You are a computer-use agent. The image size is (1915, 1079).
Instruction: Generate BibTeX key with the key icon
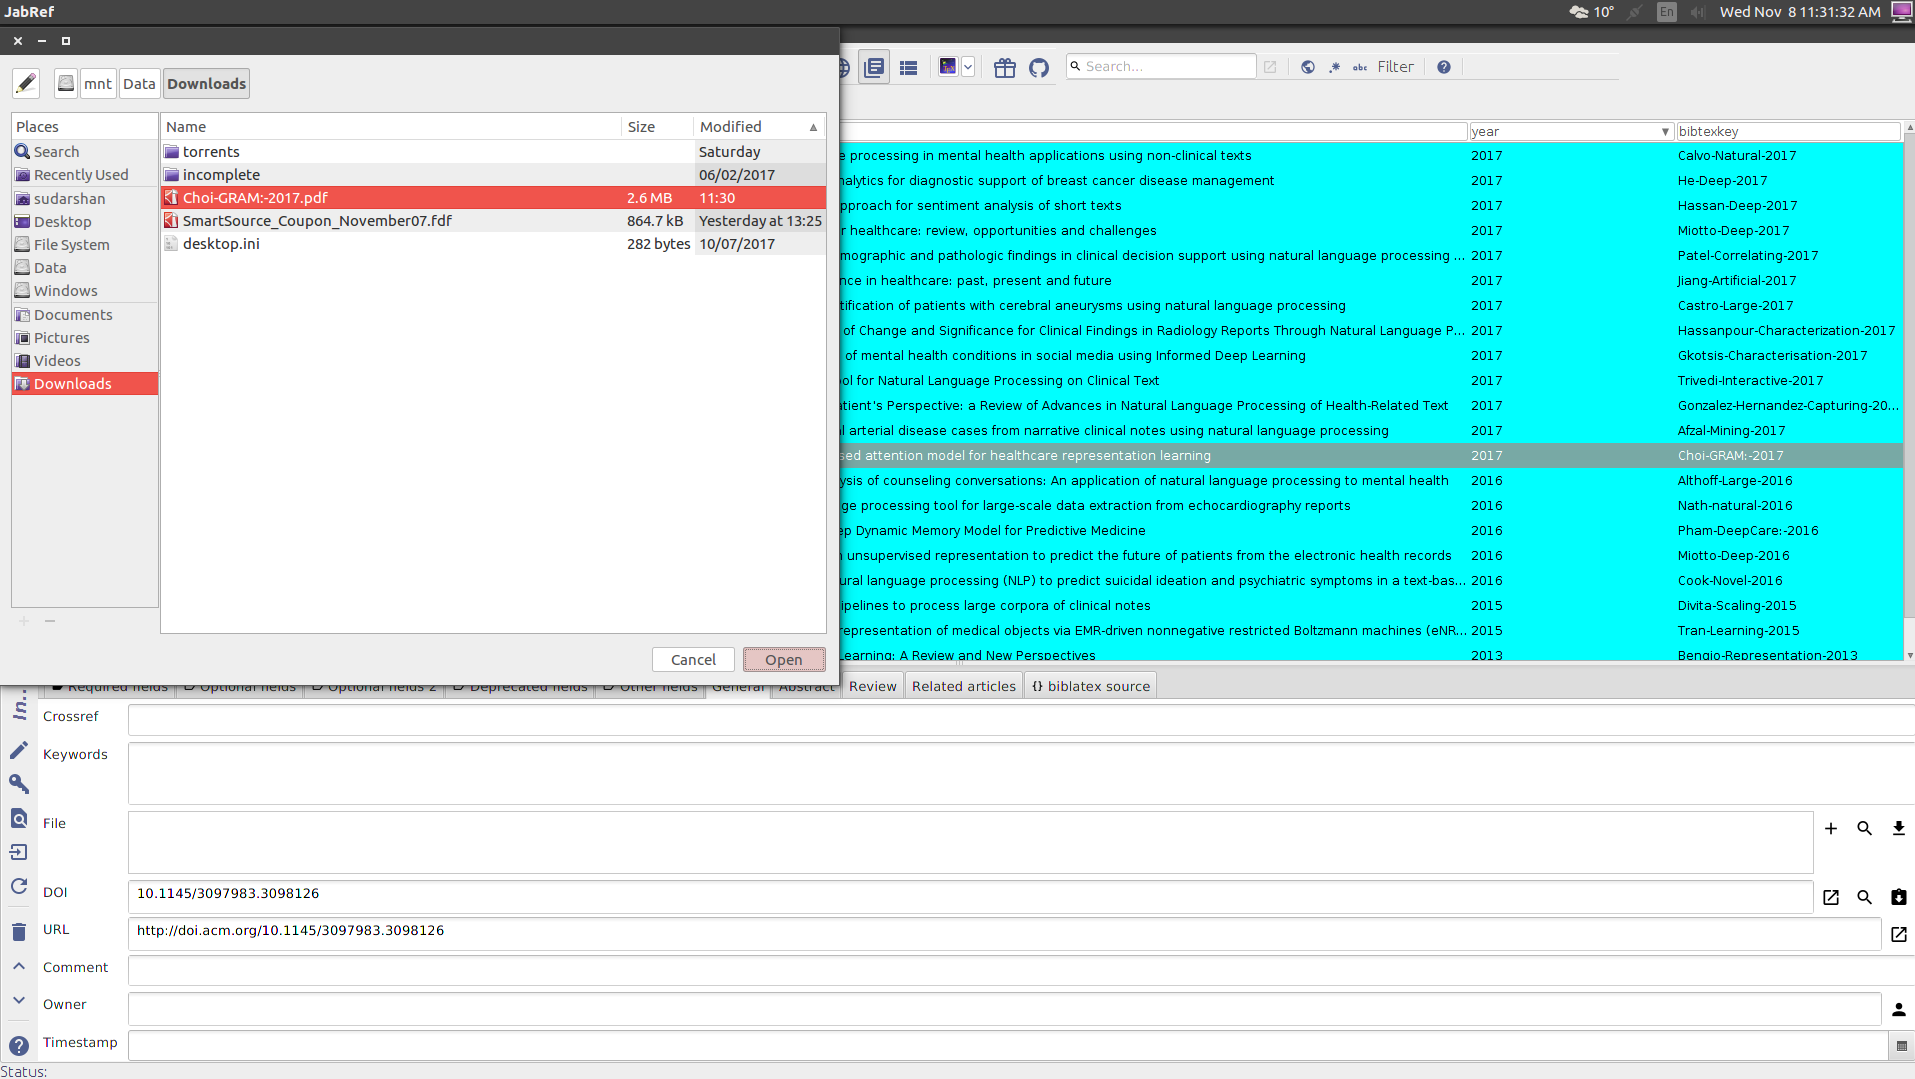[x=18, y=784]
